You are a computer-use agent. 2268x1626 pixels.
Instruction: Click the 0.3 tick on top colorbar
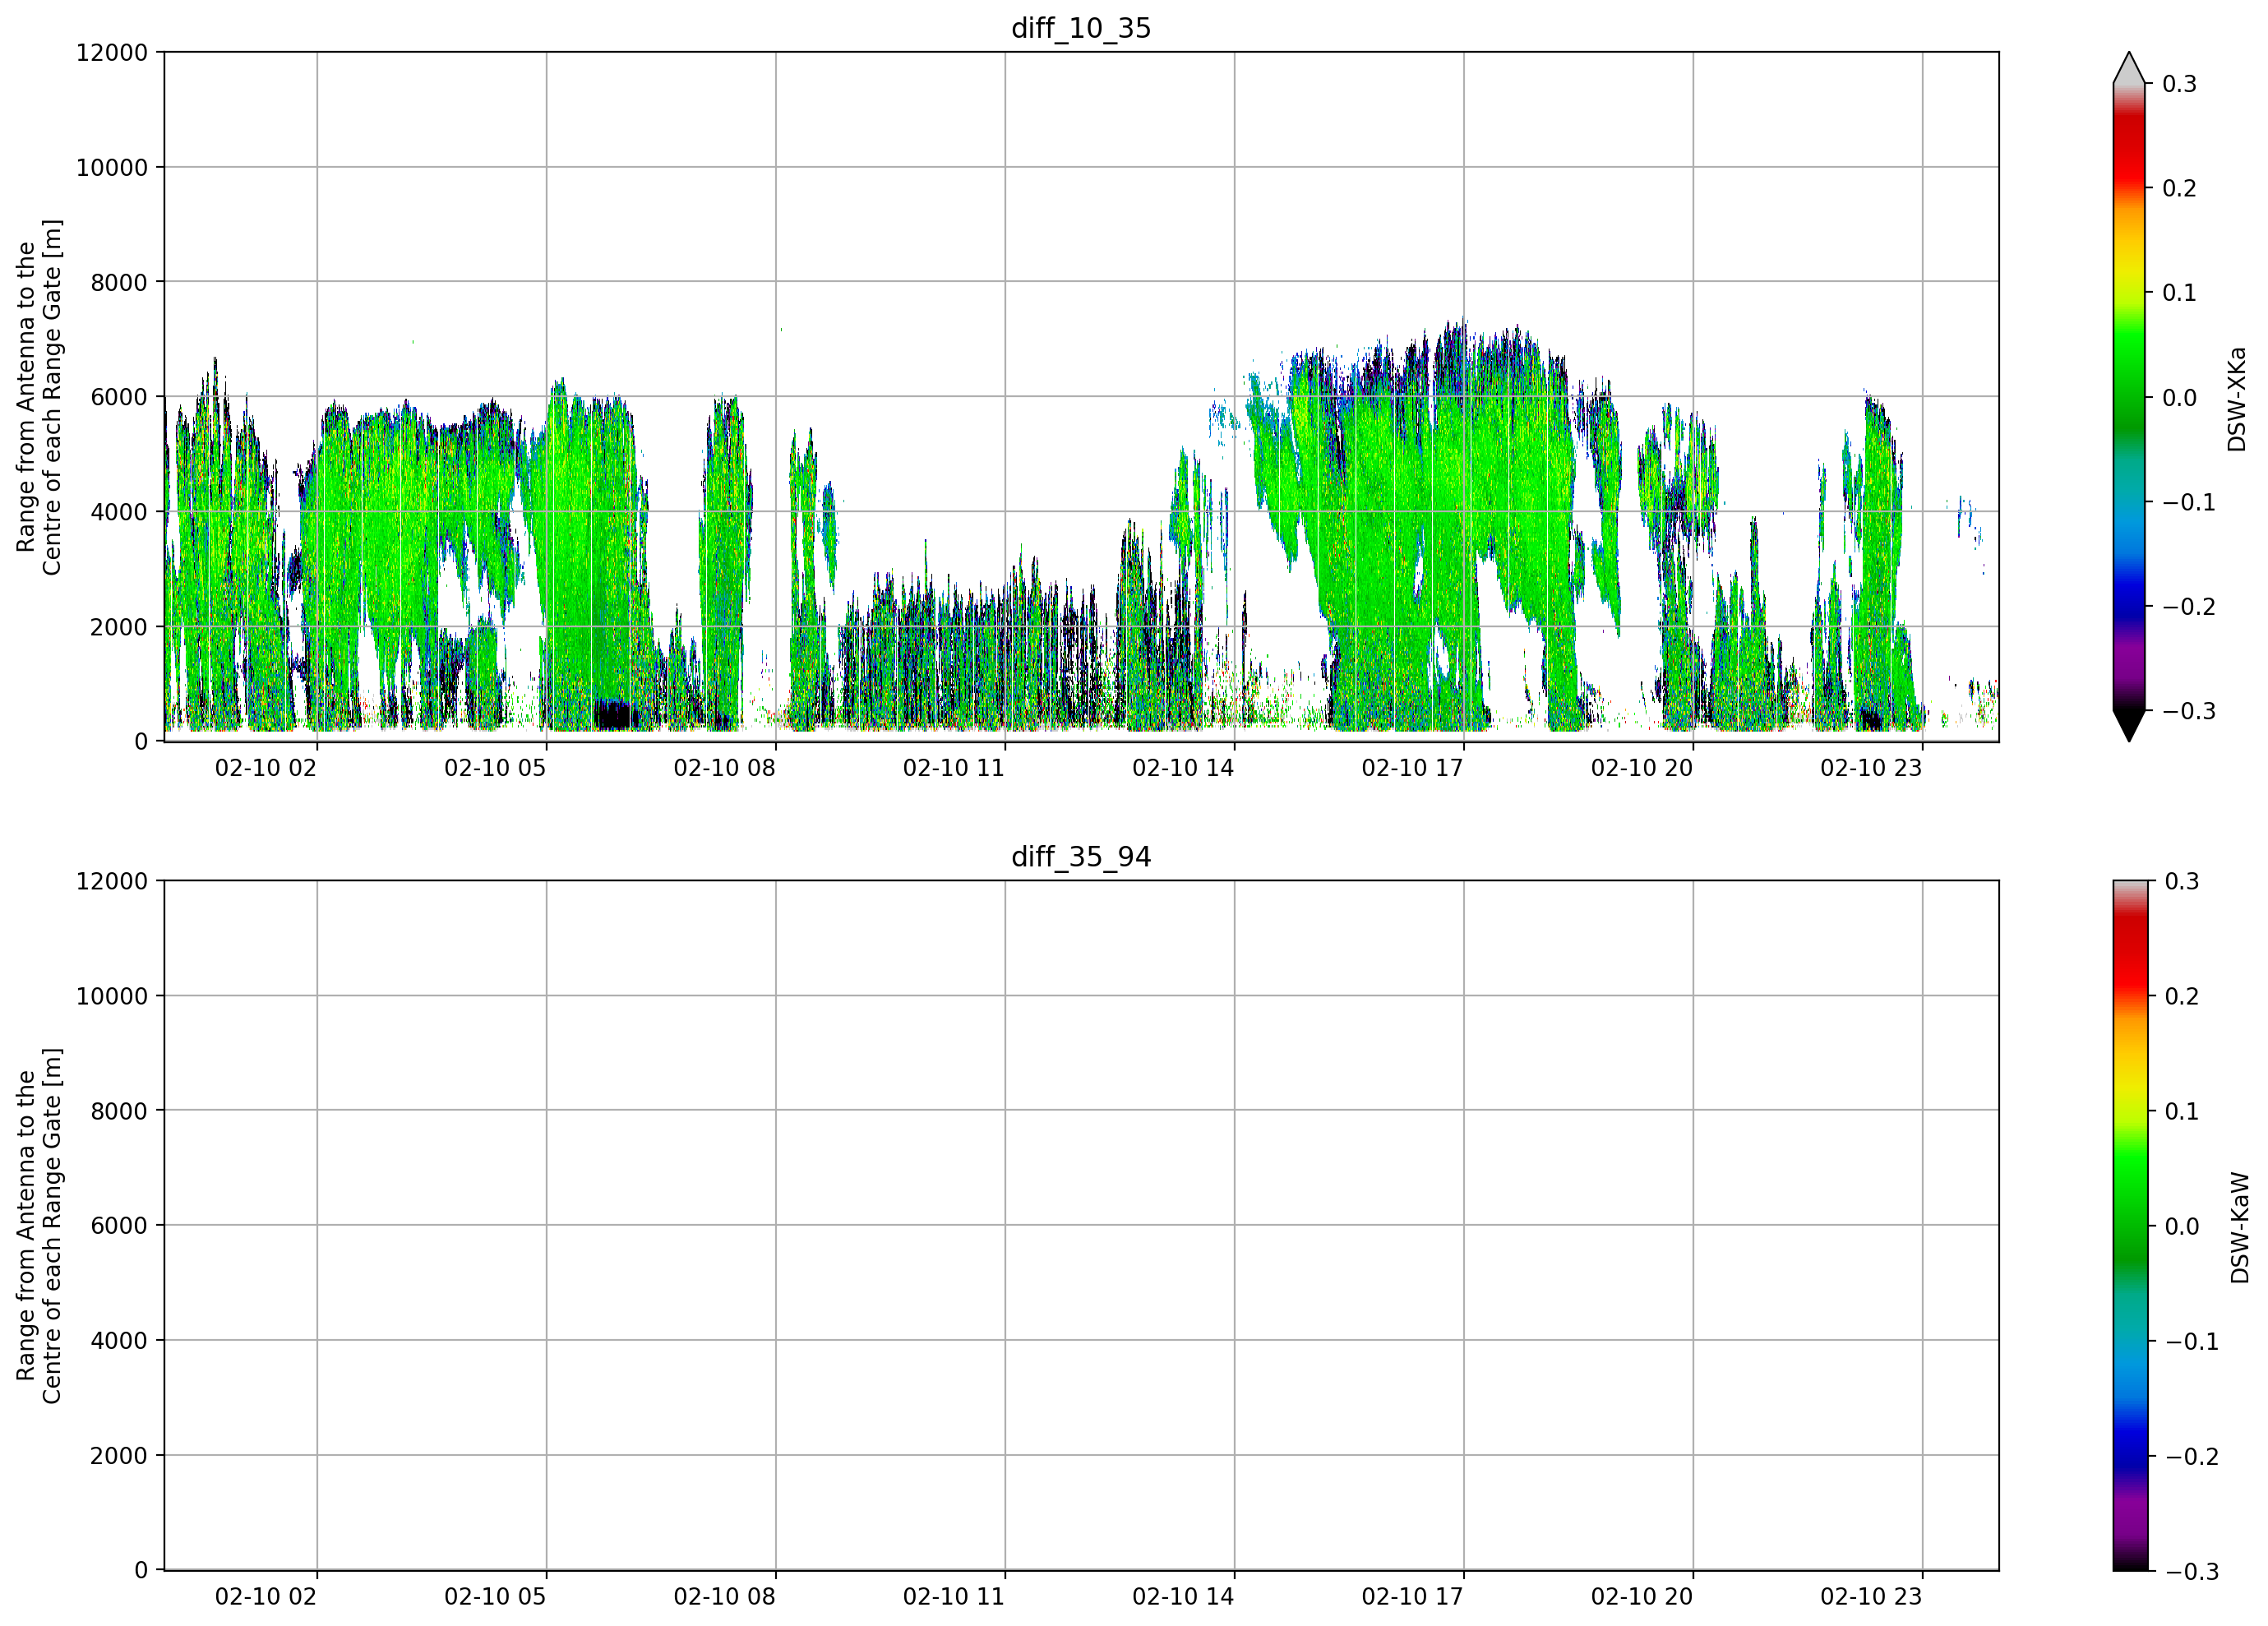(2179, 84)
